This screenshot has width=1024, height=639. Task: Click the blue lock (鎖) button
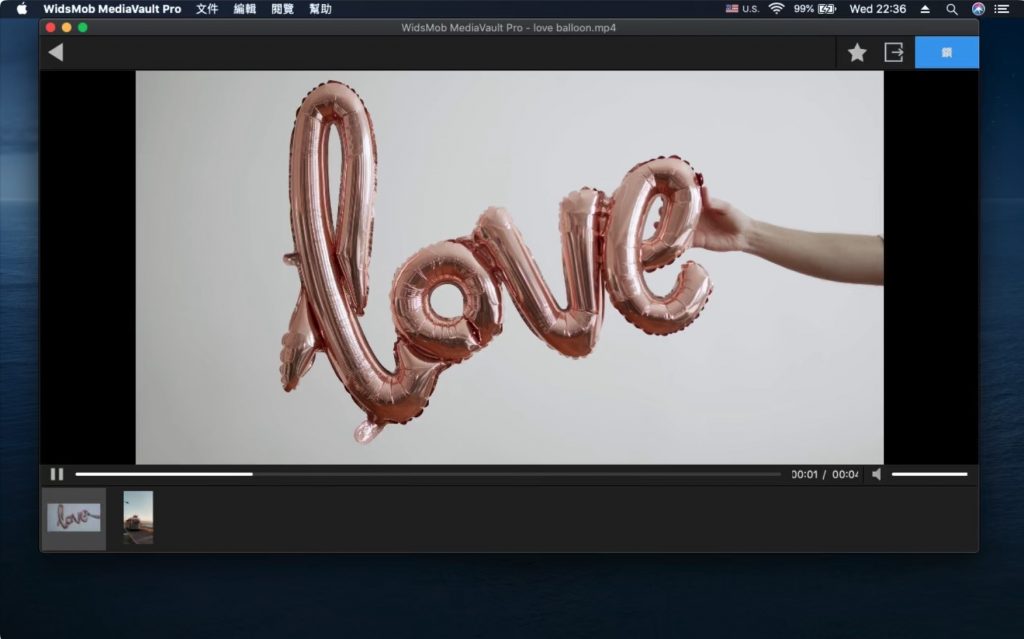946,51
